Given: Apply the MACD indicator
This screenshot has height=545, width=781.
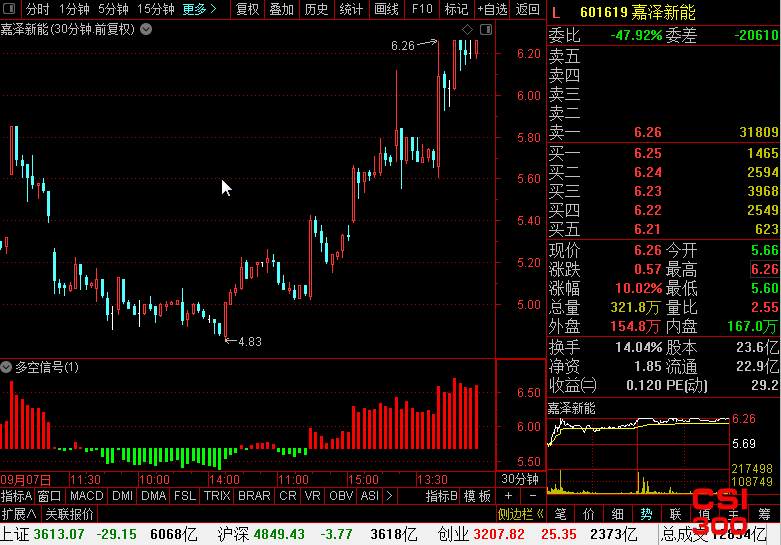Looking at the screenshot, I should tap(87, 496).
